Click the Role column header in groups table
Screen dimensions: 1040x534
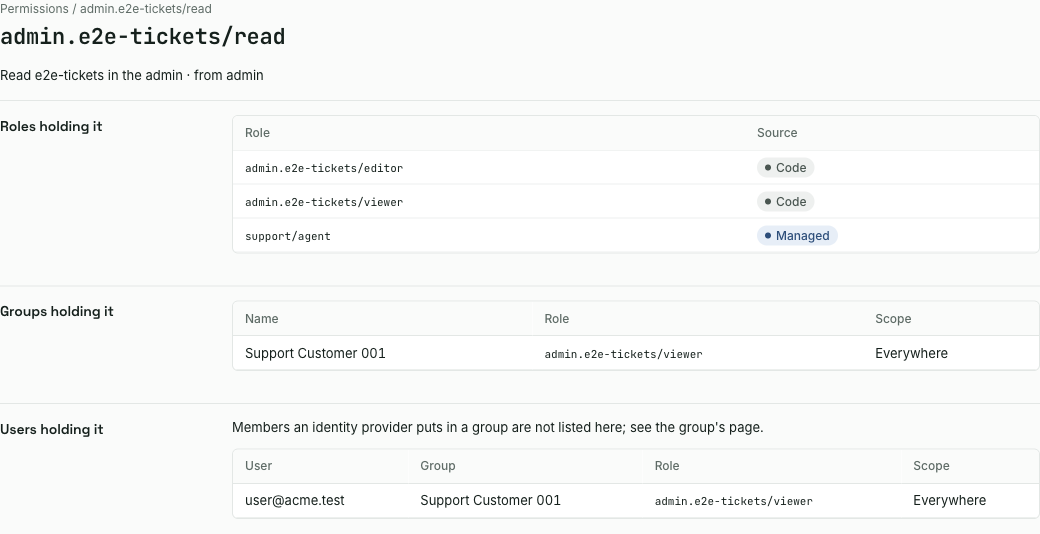(556, 318)
